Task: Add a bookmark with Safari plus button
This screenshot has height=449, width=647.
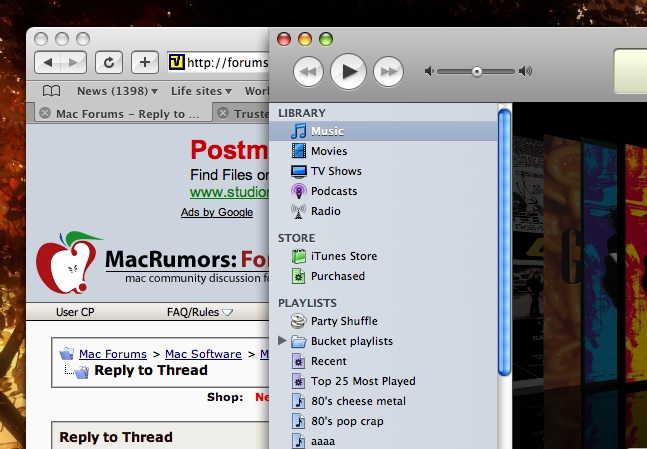Action: (x=144, y=62)
